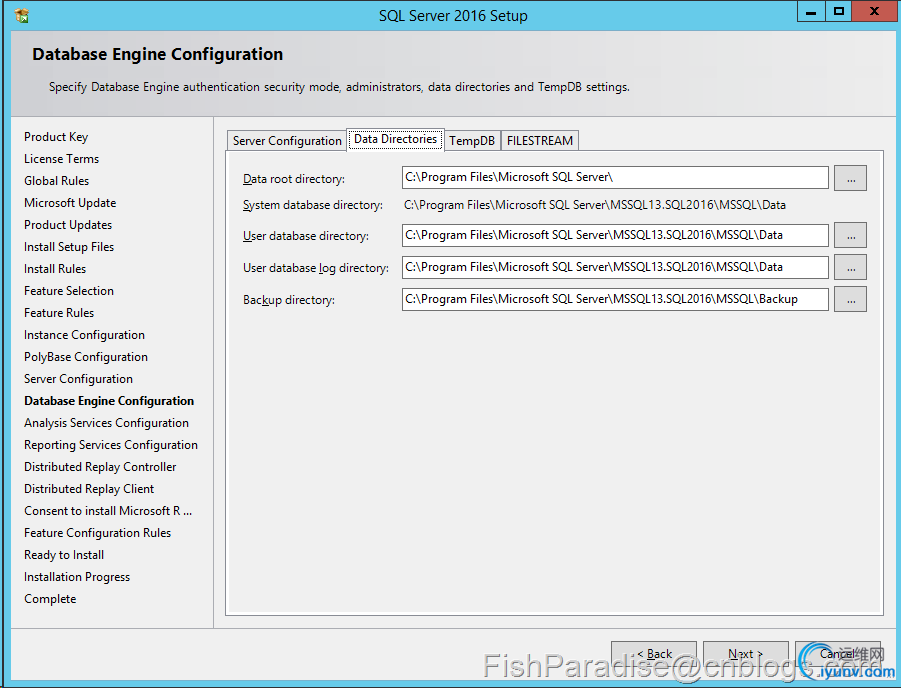The height and width of the screenshot is (688, 901).
Task: Select Microsoft Update in the steps list
Action: [70, 203]
